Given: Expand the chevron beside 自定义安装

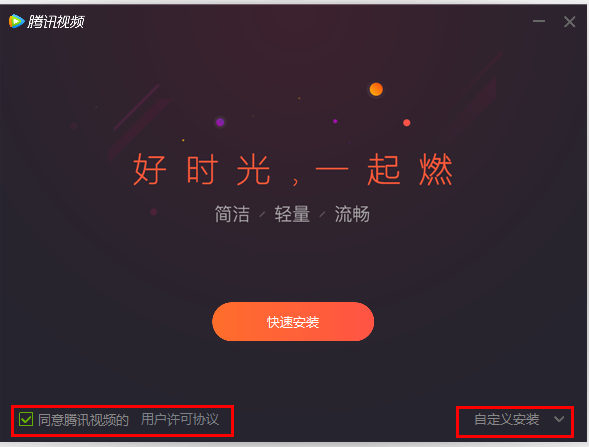Looking at the screenshot, I should 559,419.
